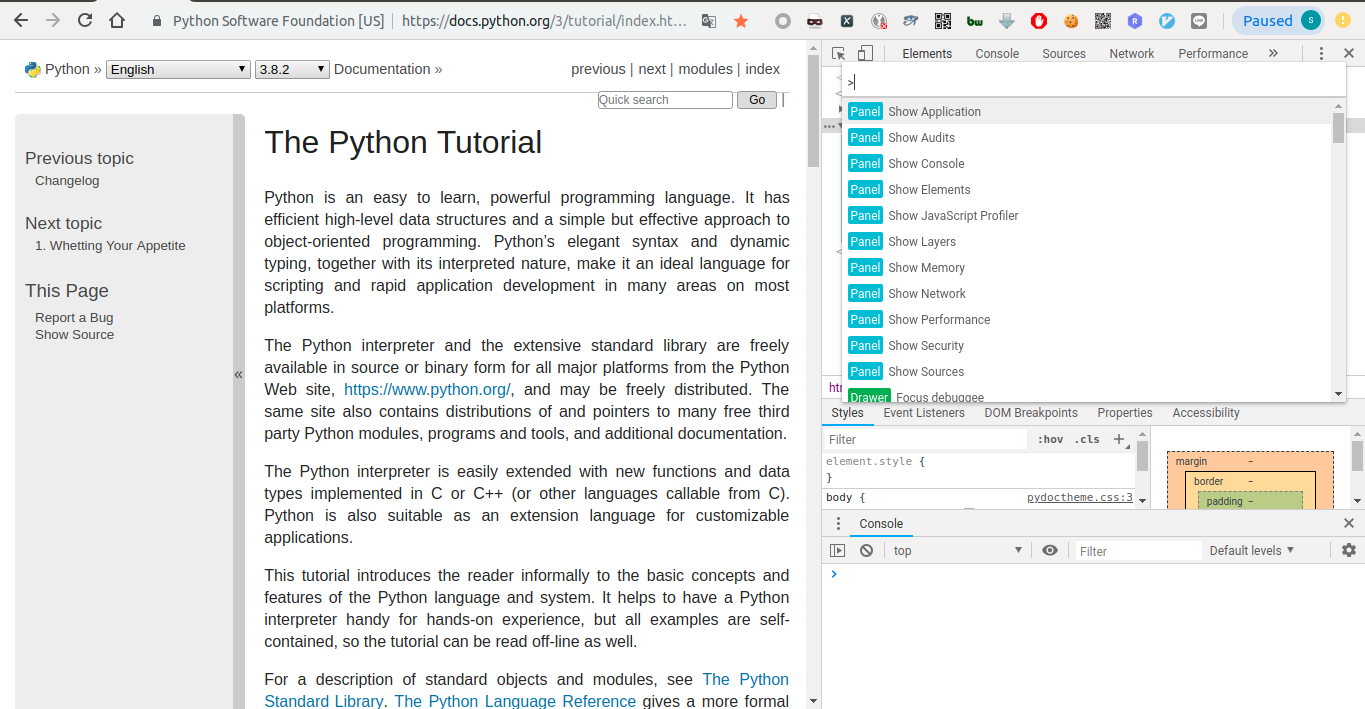
Task: Toggle the device toolbar
Action: 864,53
